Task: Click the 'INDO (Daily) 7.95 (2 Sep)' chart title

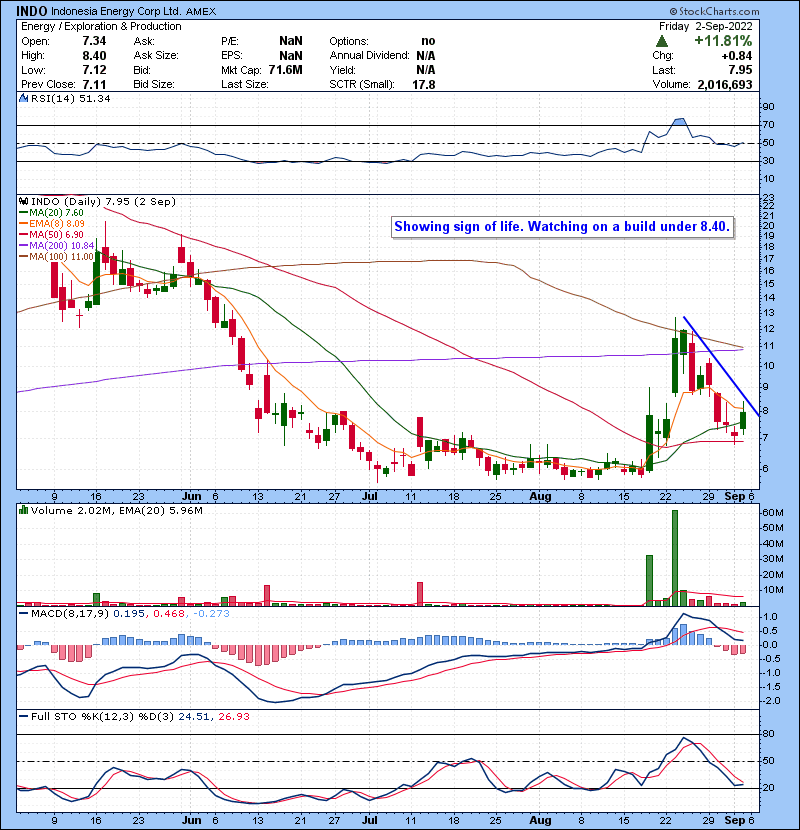Action: coord(103,202)
